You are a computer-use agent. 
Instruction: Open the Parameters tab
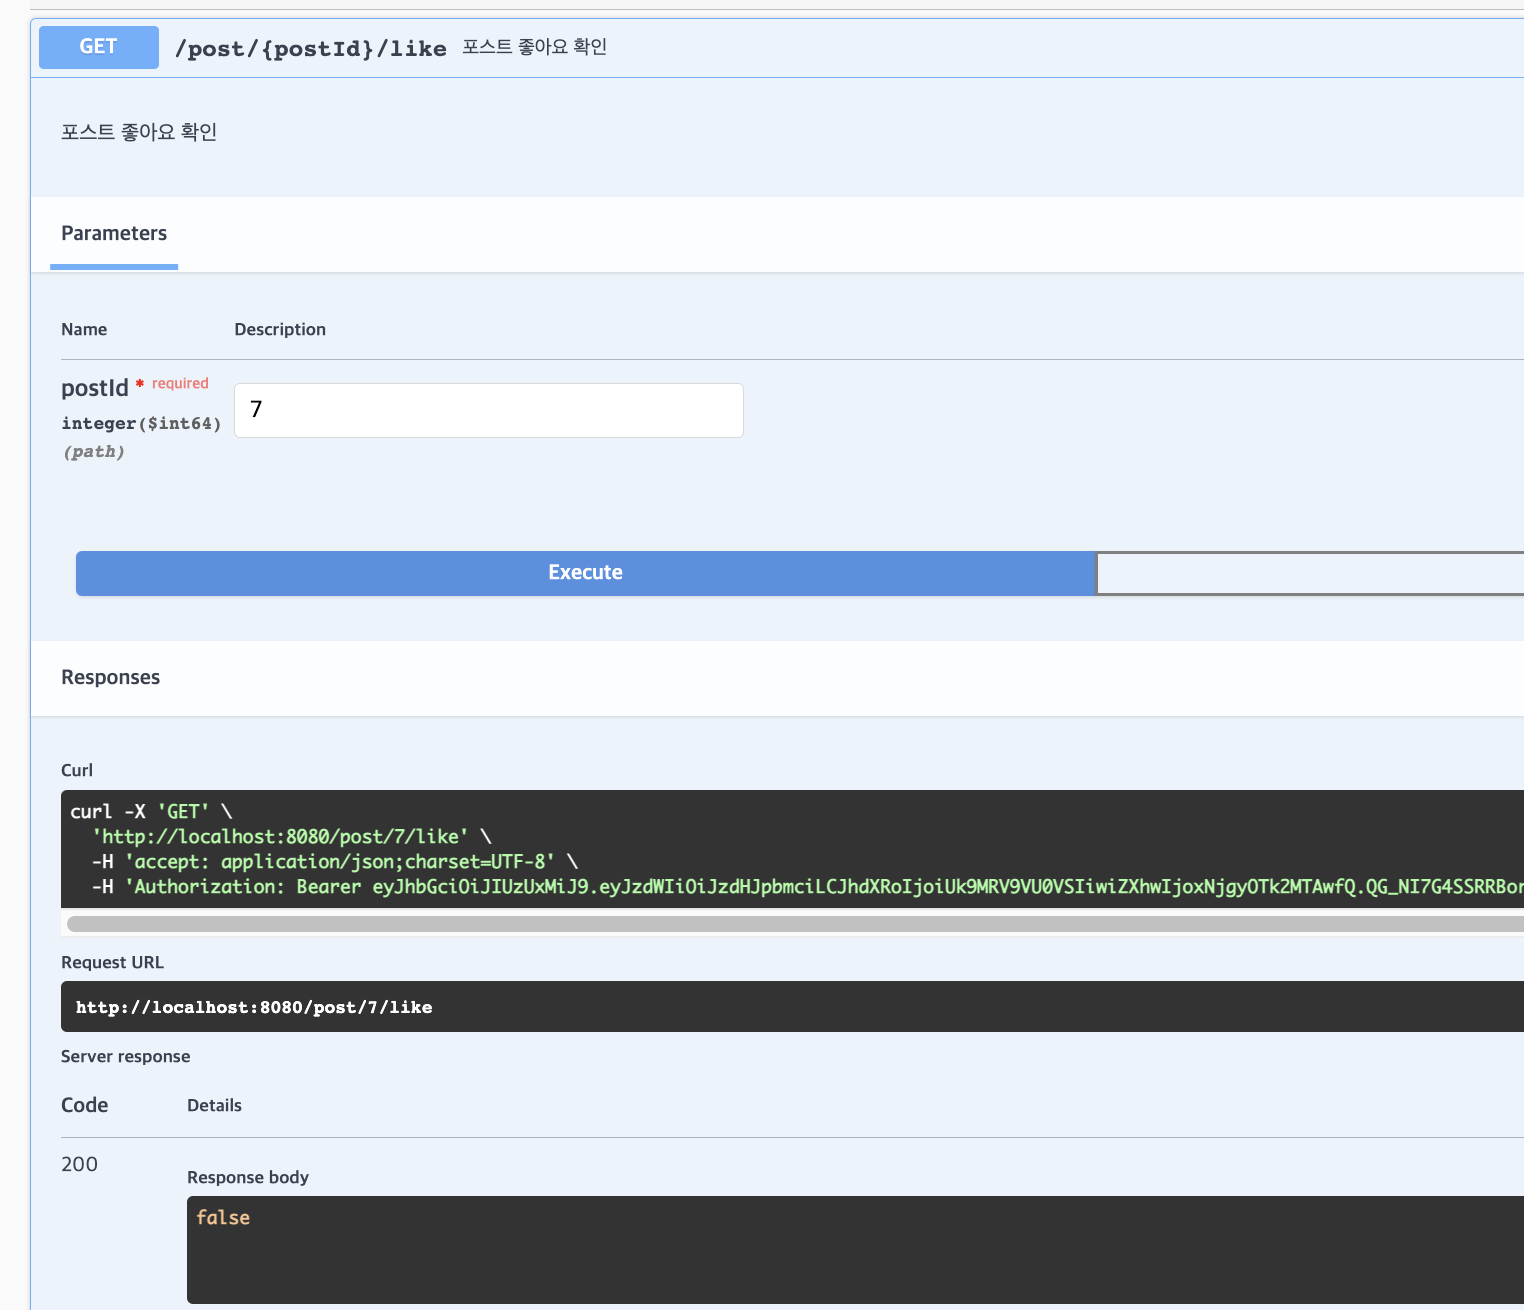[114, 233]
